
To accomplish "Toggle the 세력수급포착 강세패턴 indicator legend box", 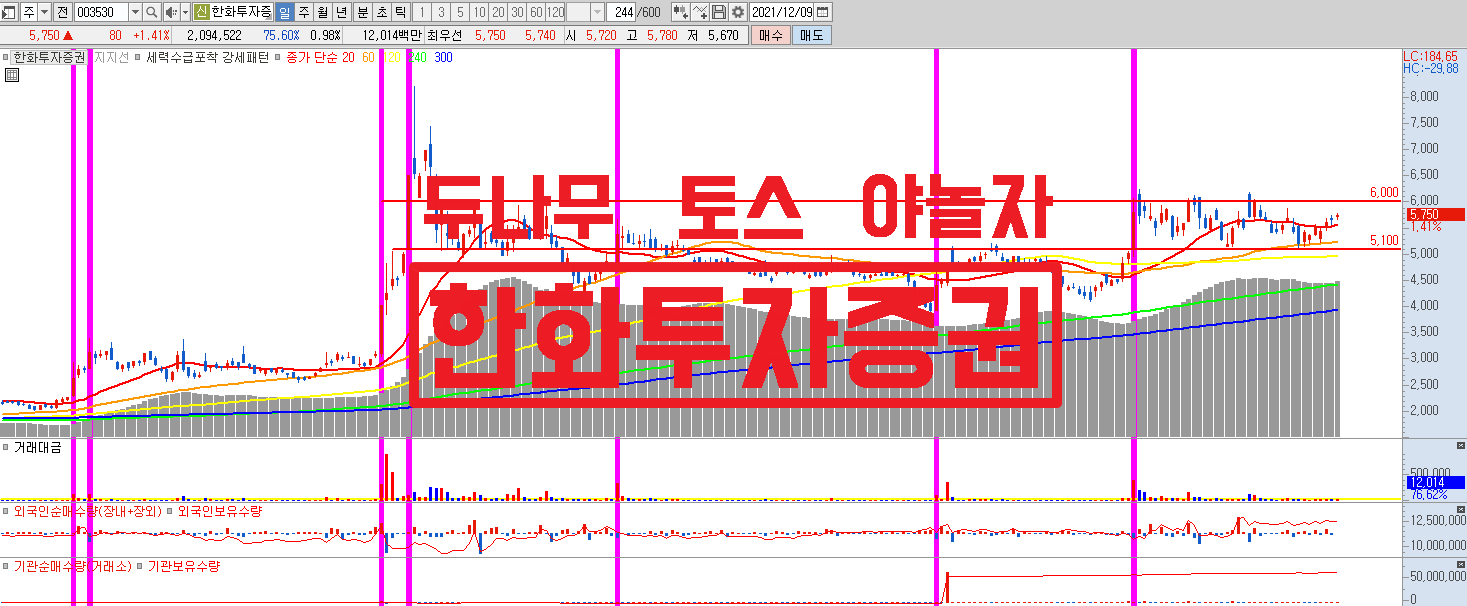I will [138, 57].
